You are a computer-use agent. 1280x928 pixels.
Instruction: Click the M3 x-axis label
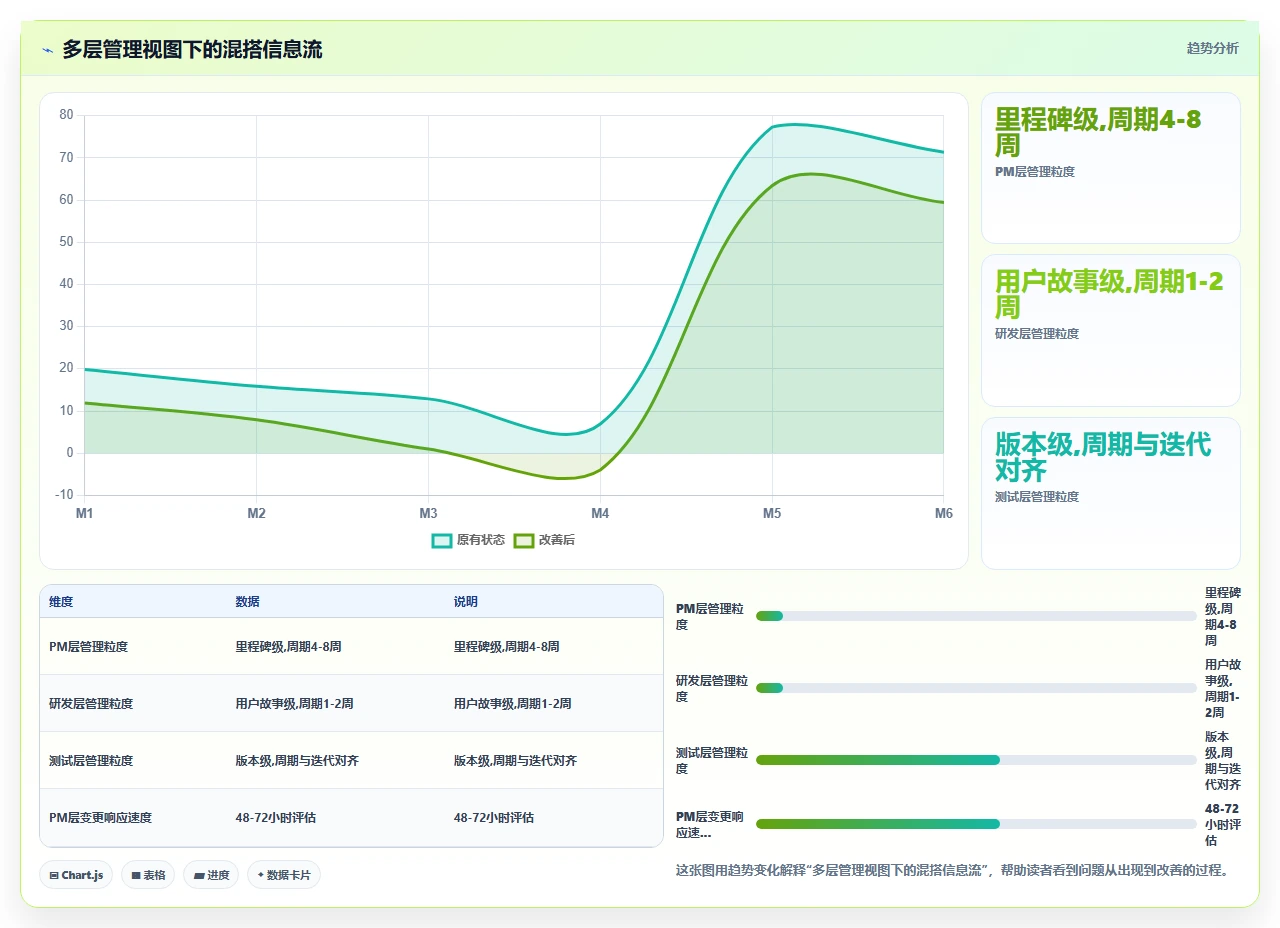pos(428,513)
